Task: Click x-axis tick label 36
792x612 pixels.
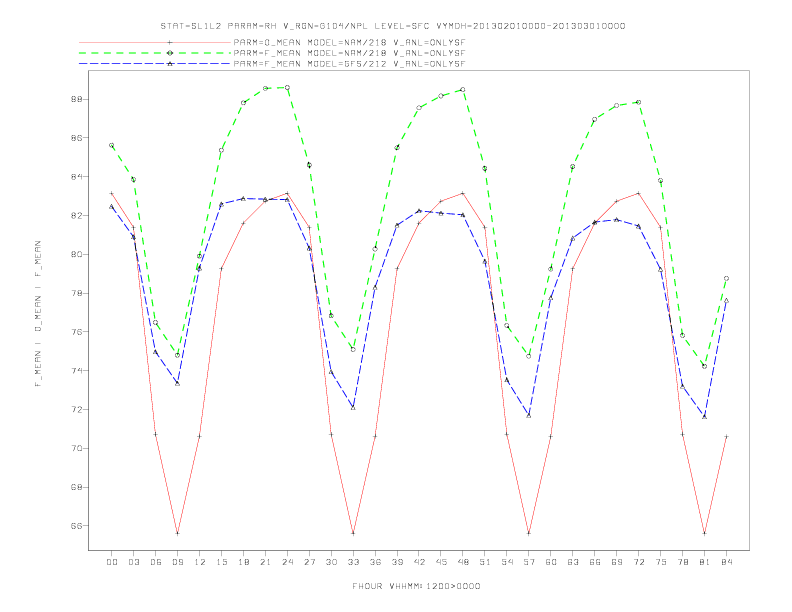Action: click(x=375, y=562)
